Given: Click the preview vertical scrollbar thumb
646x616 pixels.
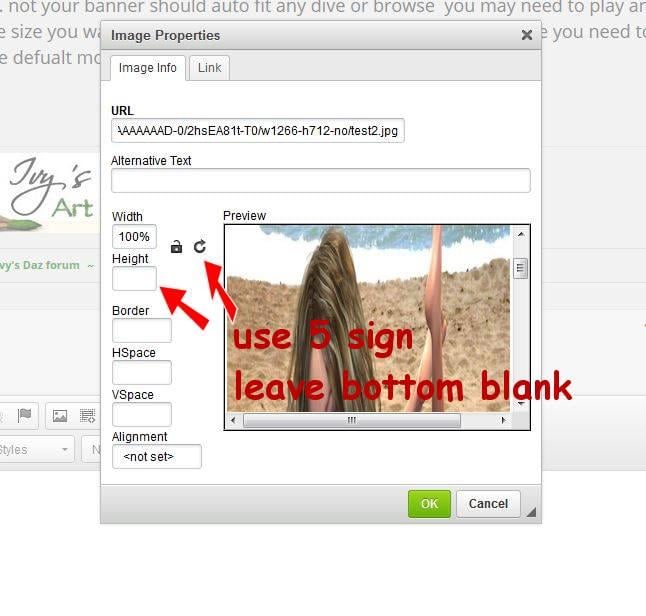Looking at the screenshot, I should pyautogui.click(x=520, y=268).
